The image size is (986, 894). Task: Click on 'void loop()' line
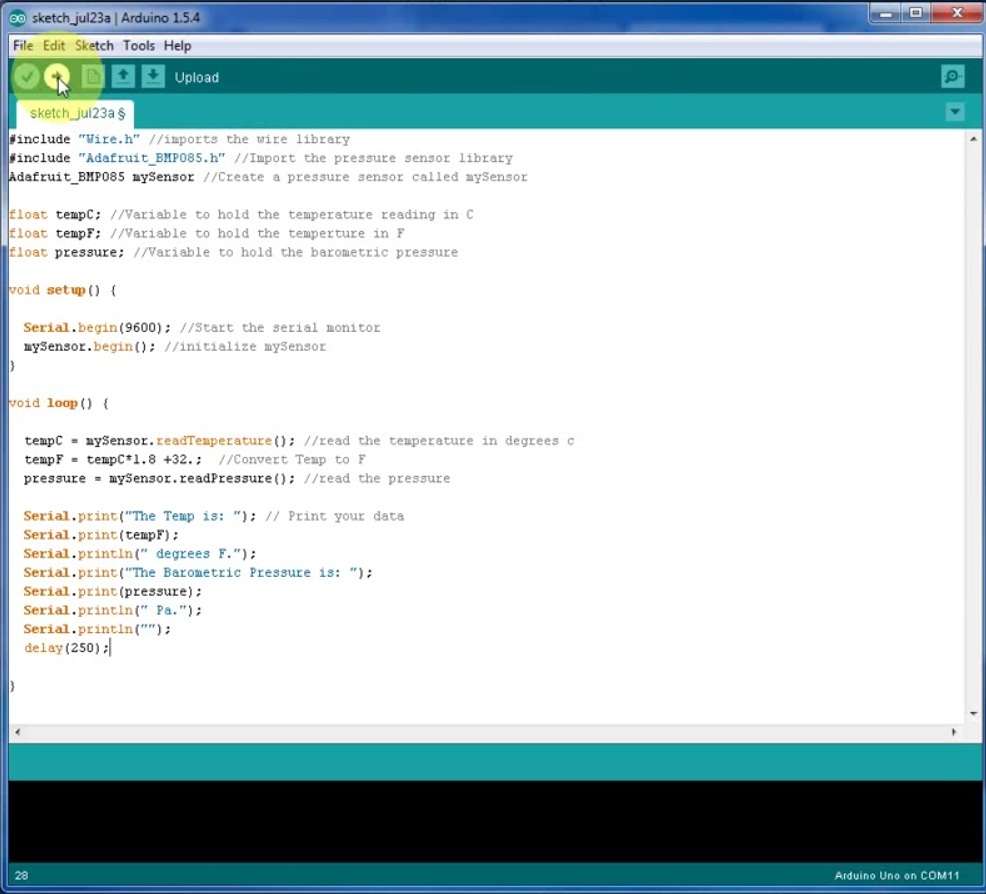pos(58,403)
